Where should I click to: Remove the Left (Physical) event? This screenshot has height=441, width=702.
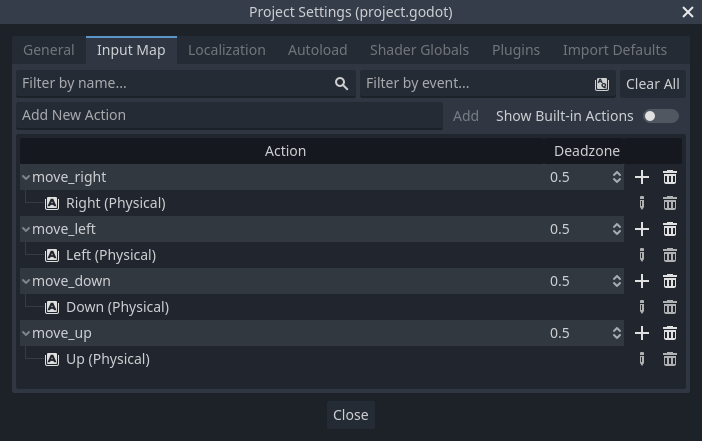click(670, 255)
